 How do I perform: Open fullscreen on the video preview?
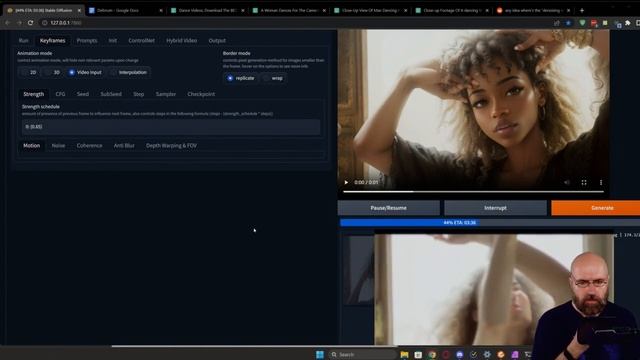(584, 182)
